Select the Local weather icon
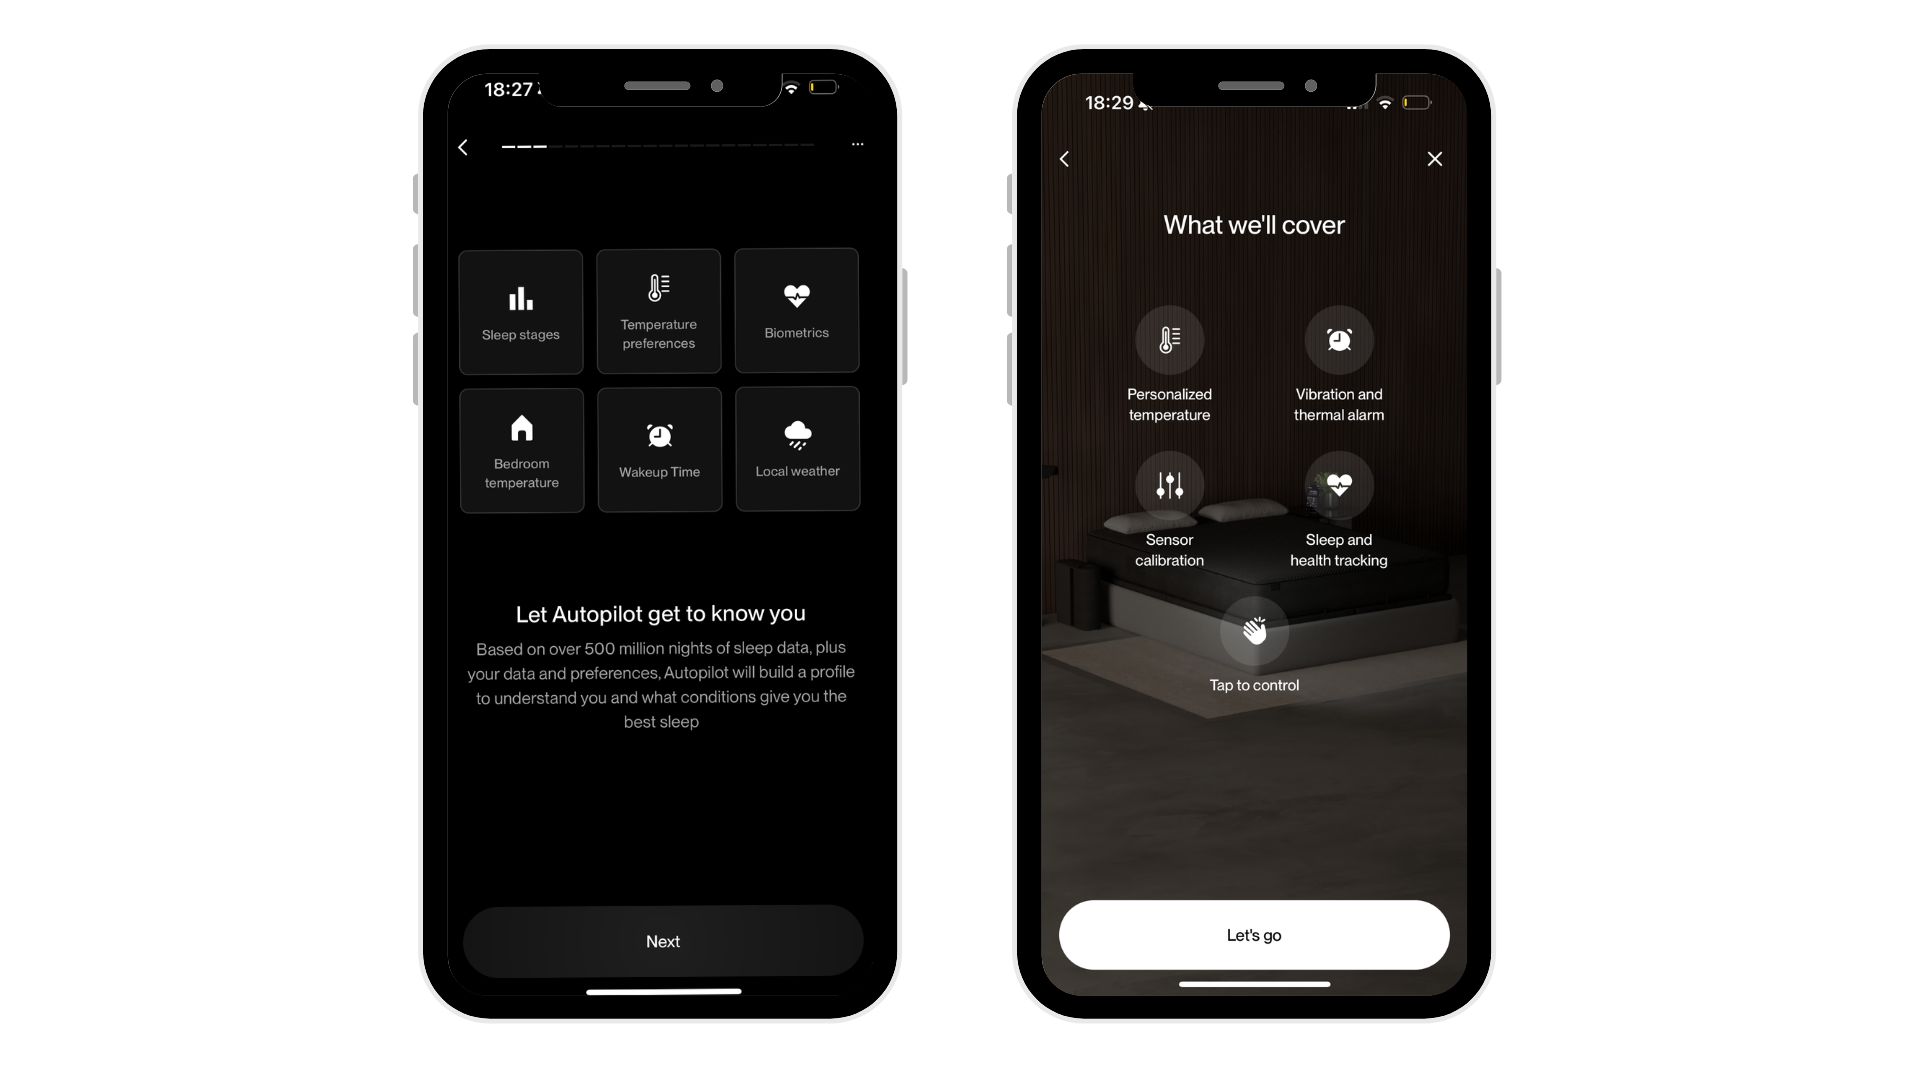1920x1080 pixels. point(796,433)
